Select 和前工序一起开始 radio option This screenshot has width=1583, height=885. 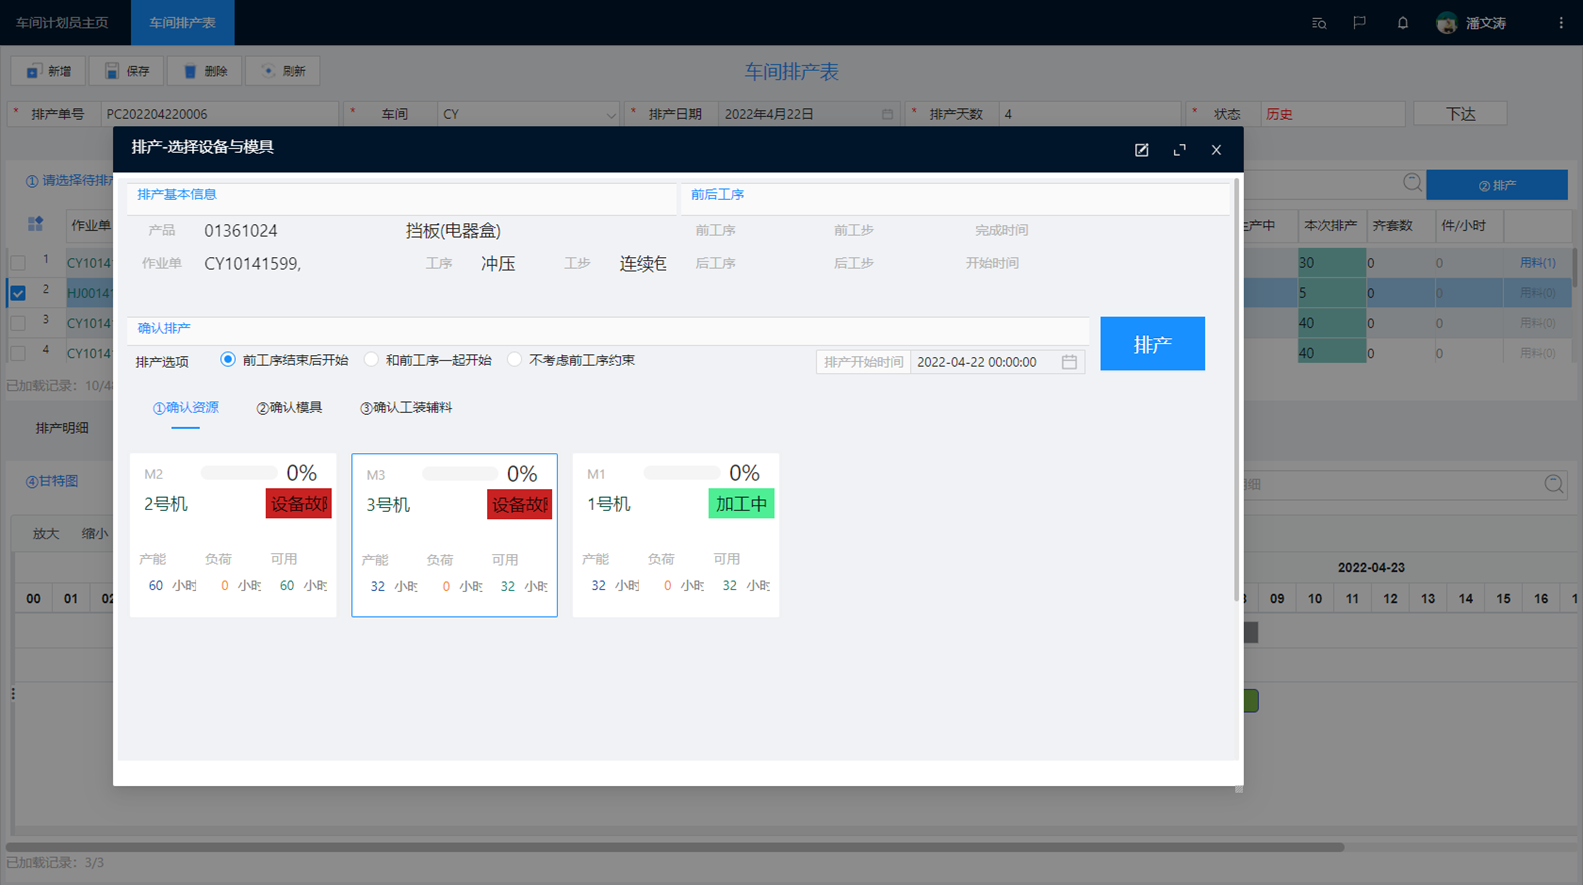click(x=371, y=360)
